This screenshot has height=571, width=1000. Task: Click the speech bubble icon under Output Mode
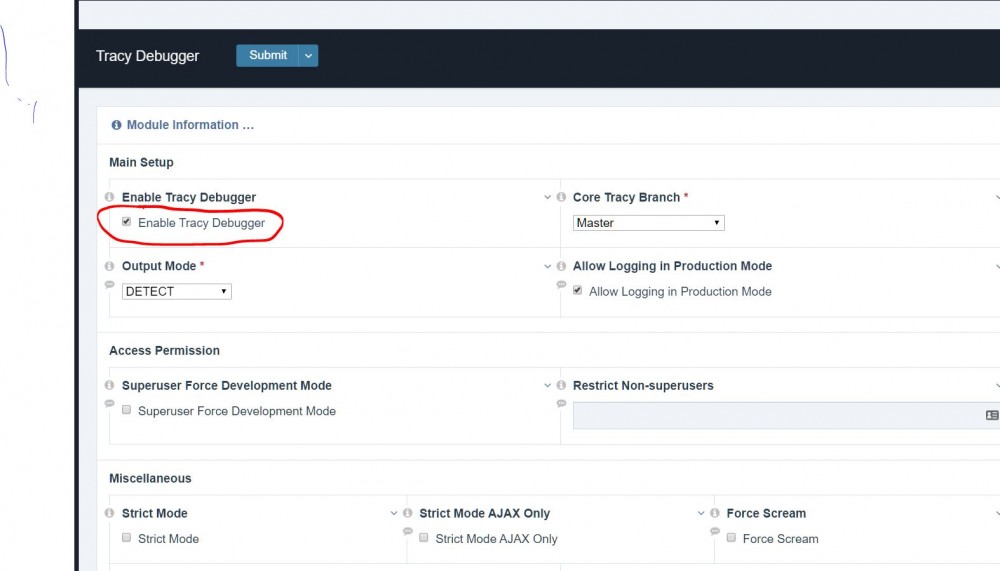(110, 285)
